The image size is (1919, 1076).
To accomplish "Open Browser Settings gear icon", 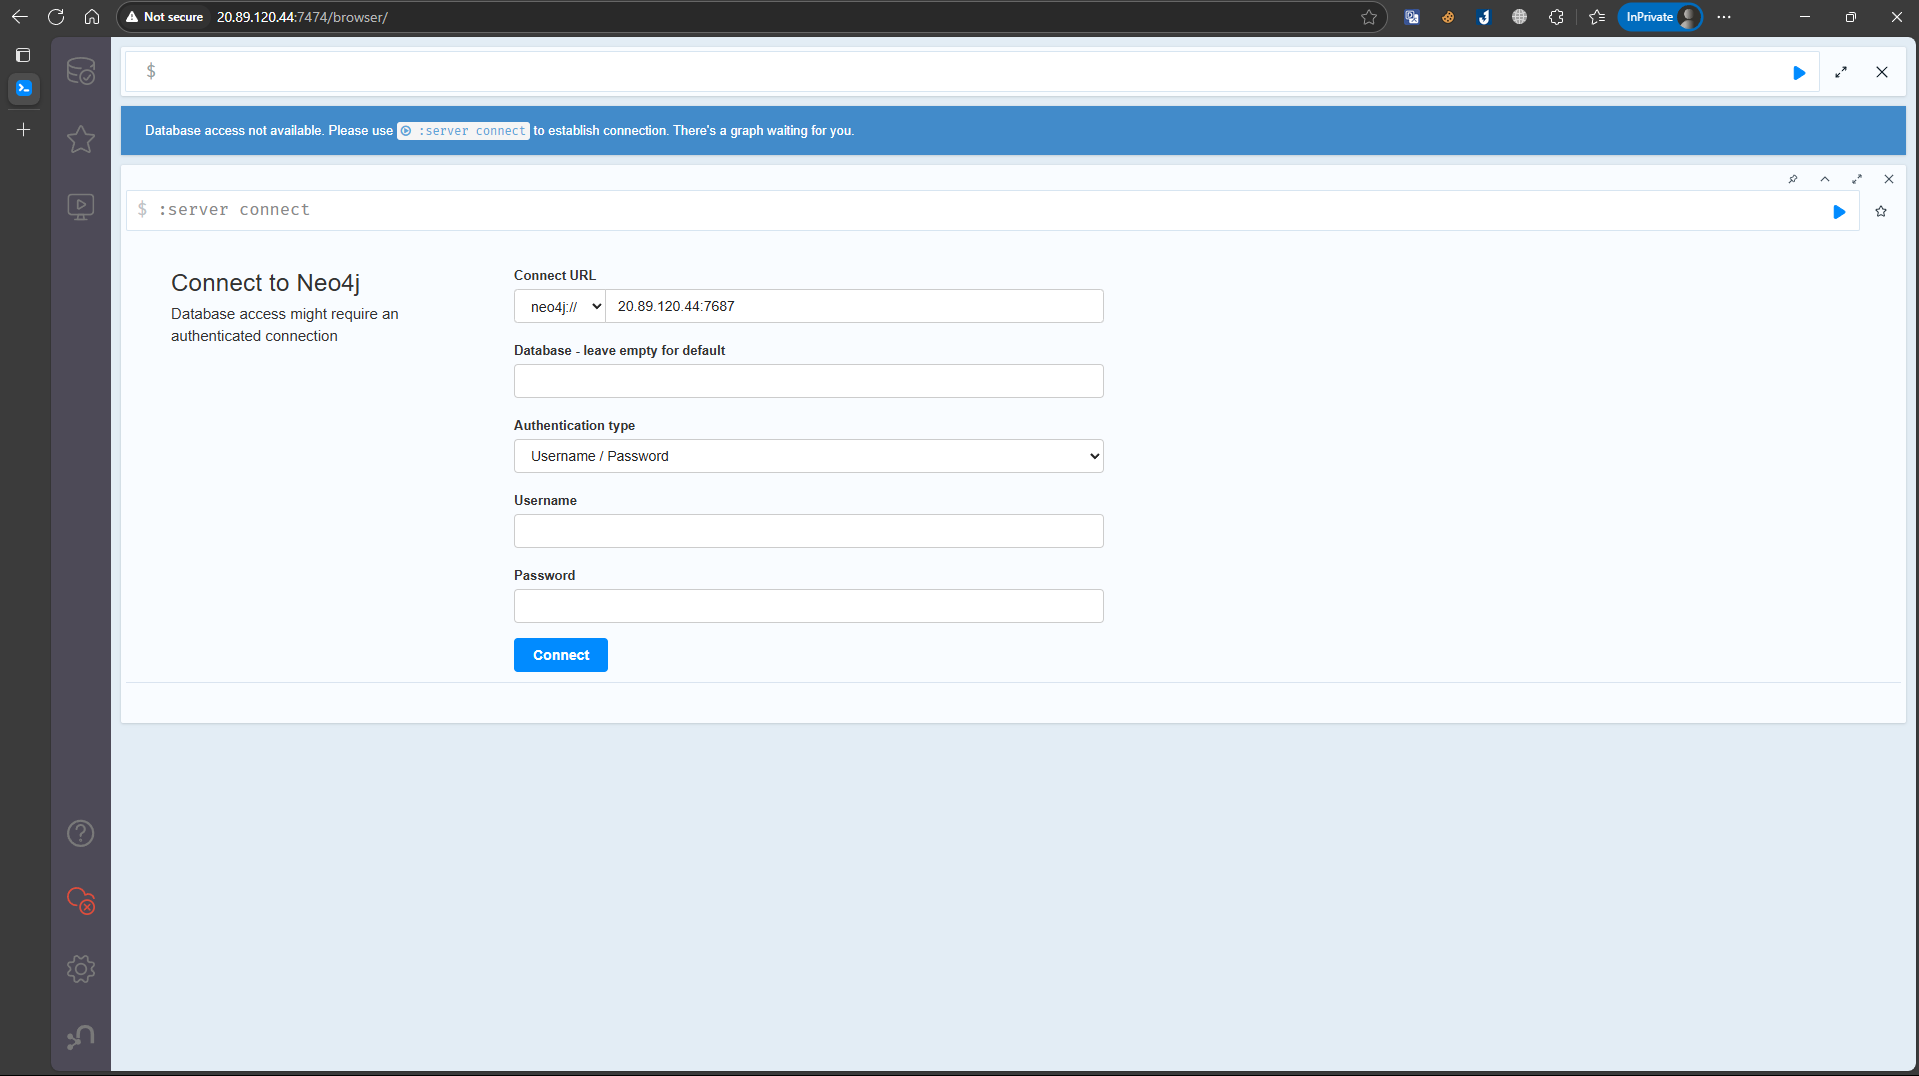I will [81, 968].
